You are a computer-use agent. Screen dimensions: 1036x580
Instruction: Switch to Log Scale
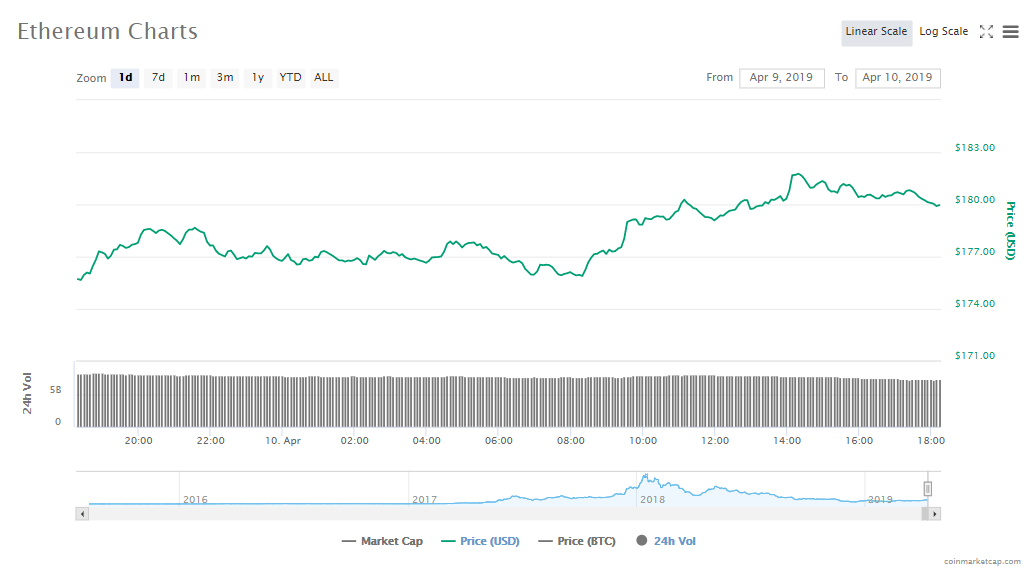pyautogui.click(x=943, y=32)
